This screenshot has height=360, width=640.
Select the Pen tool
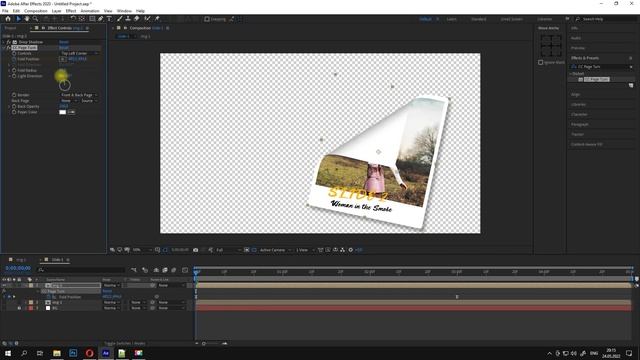point(100,19)
